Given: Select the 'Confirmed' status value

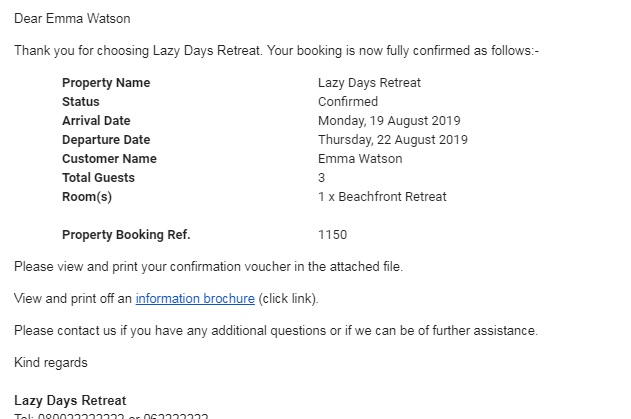Looking at the screenshot, I should (348, 101).
